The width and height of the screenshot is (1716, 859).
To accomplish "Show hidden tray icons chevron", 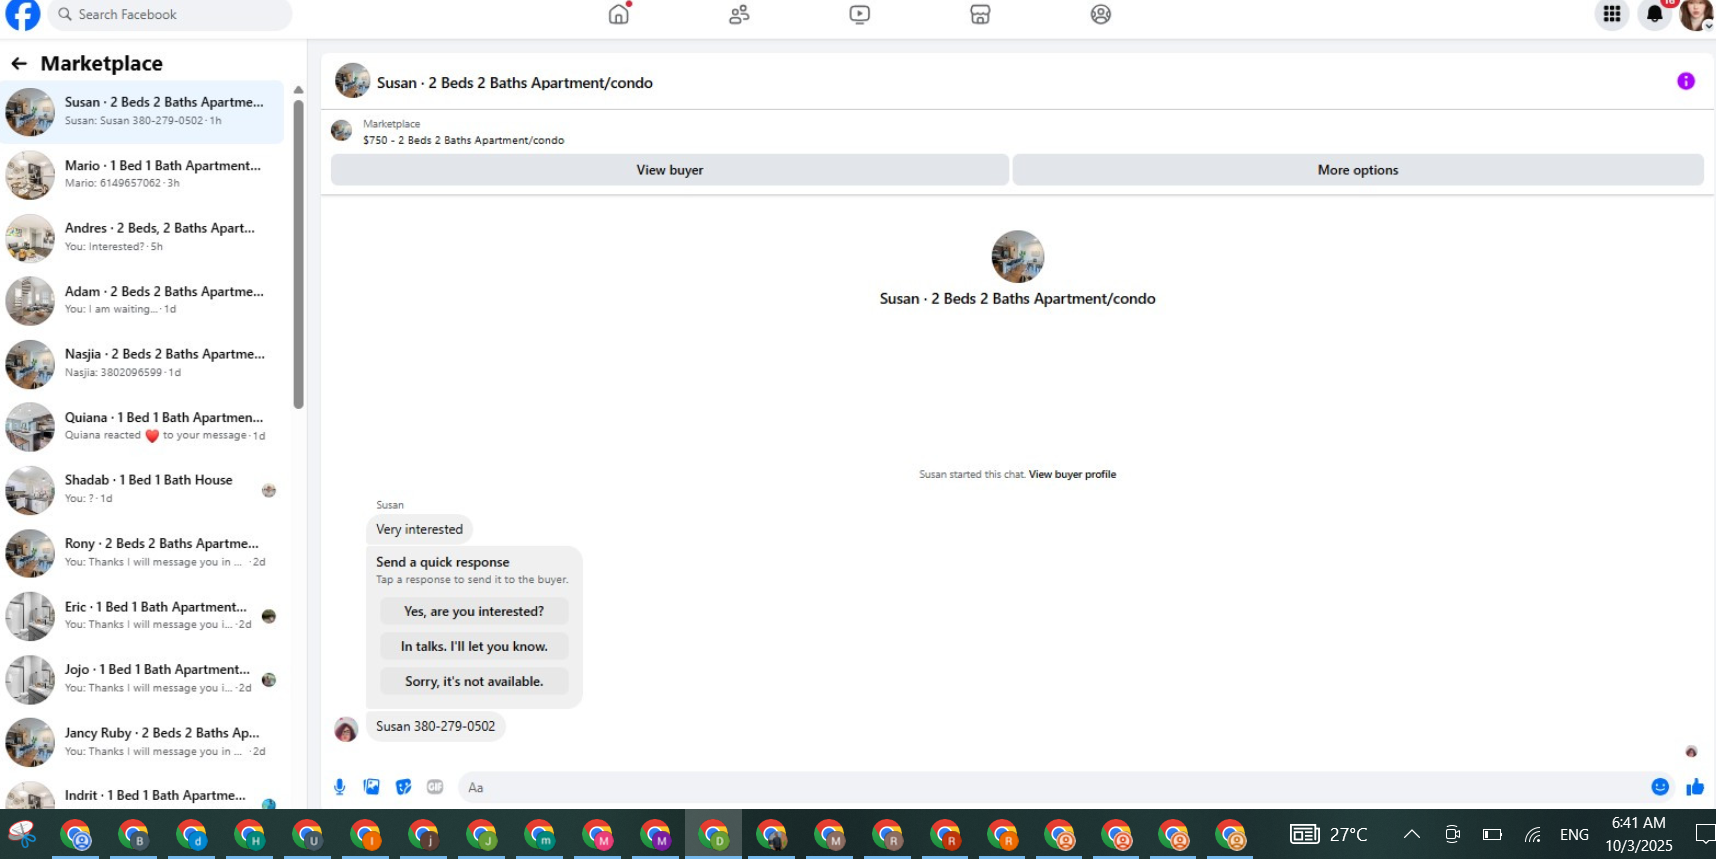I will 1411,834.
